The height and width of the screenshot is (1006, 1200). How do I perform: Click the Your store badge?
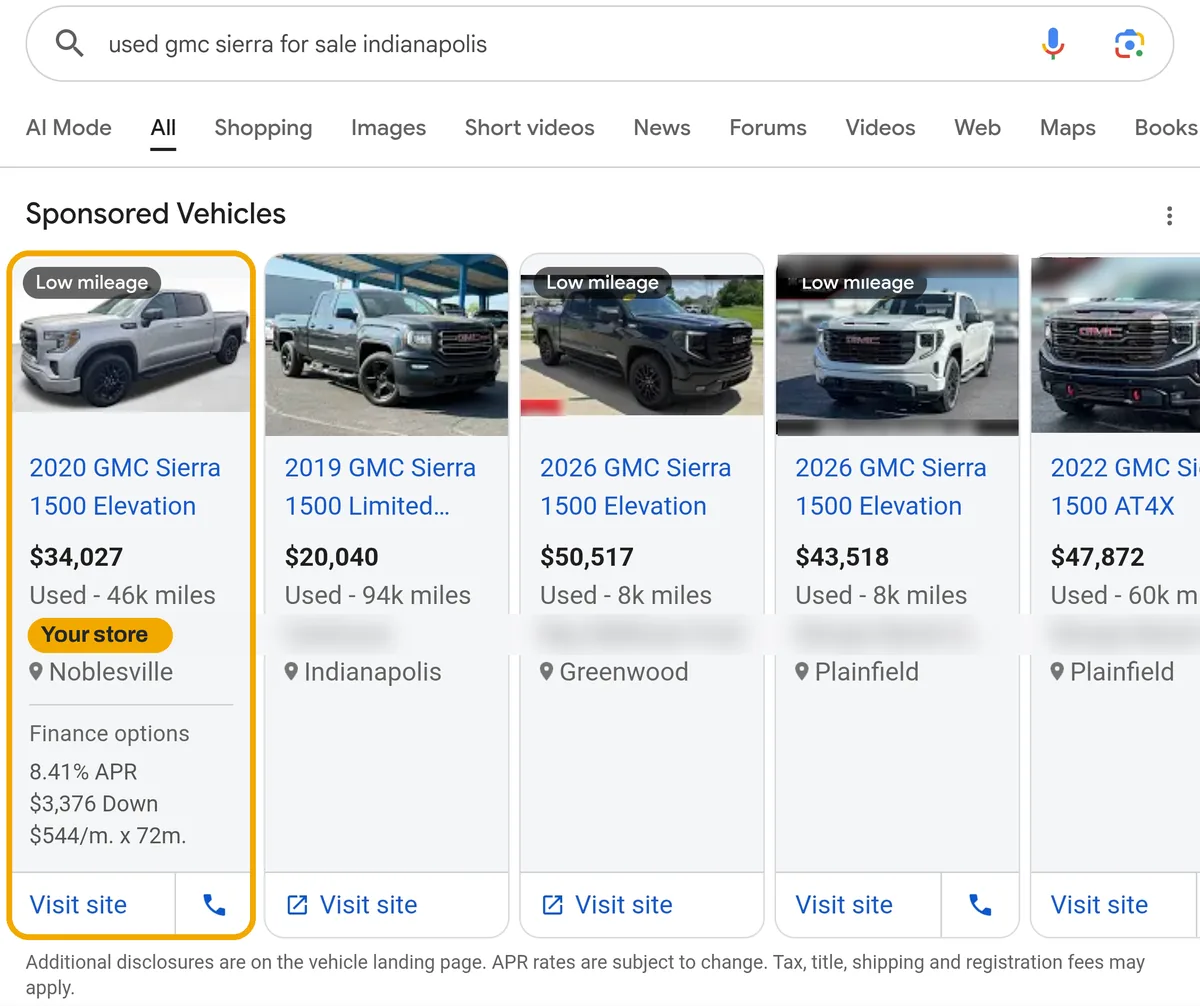point(100,634)
